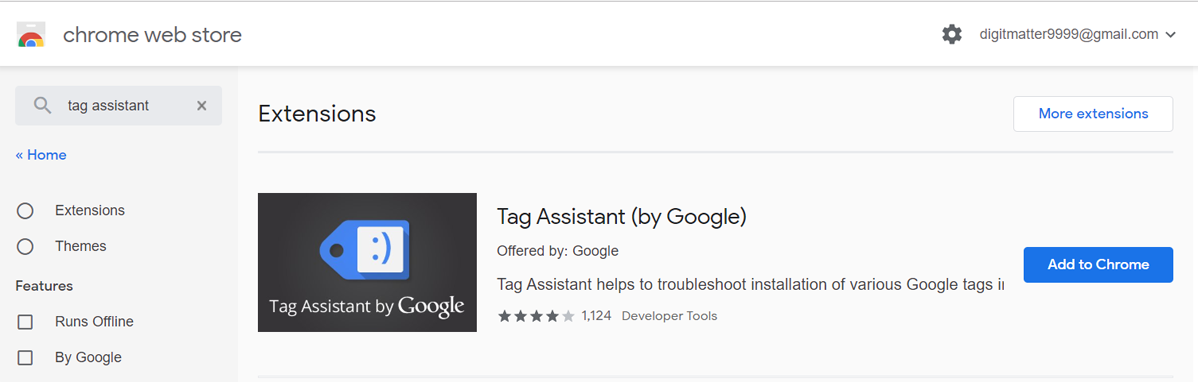Click the More extensions button
Image resolution: width=1200 pixels, height=382 pixels.
[x=1093, y=114]
